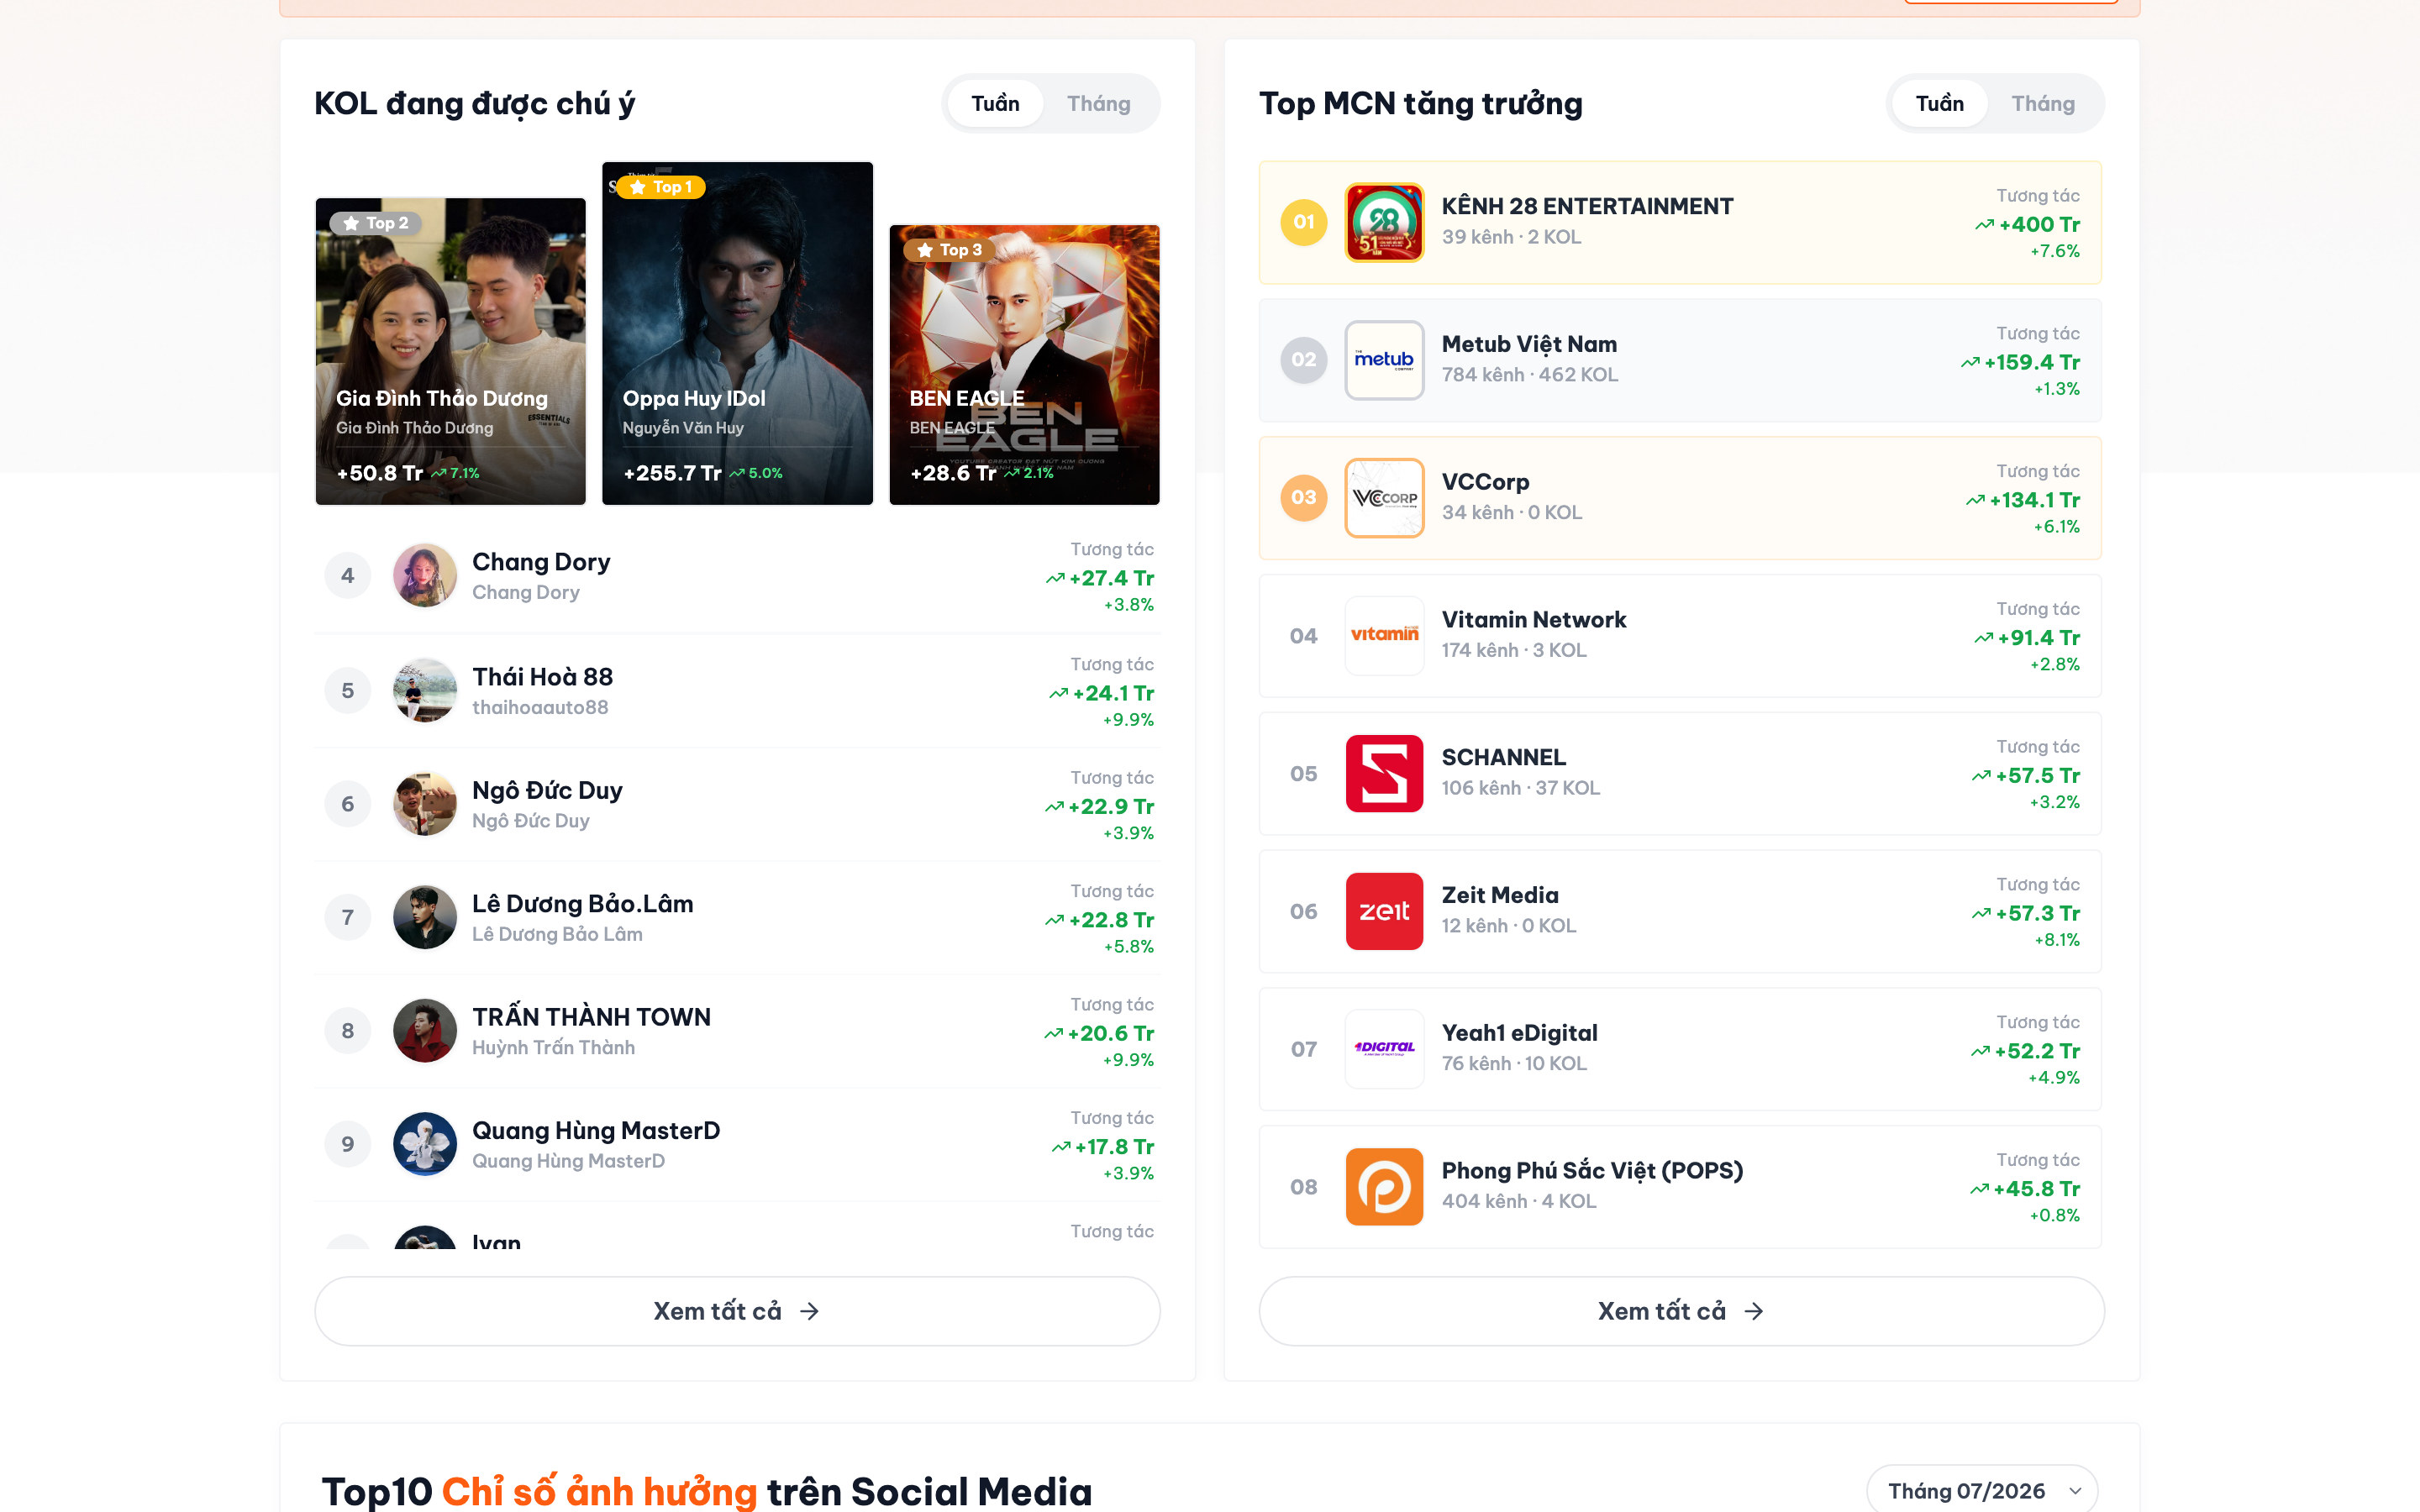Click the SCHANNEL red logo

coord(1384,773)
